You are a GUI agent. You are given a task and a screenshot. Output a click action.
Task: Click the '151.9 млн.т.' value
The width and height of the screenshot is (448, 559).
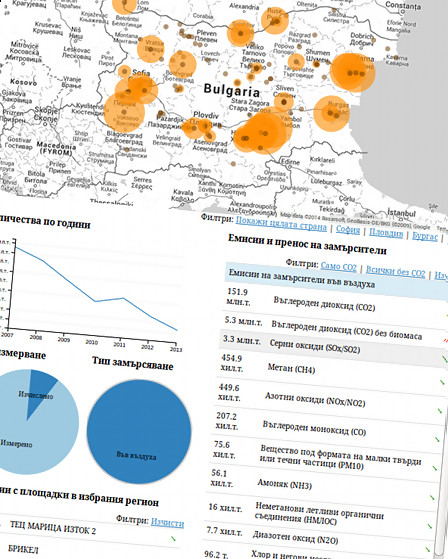tap(238, 297)
